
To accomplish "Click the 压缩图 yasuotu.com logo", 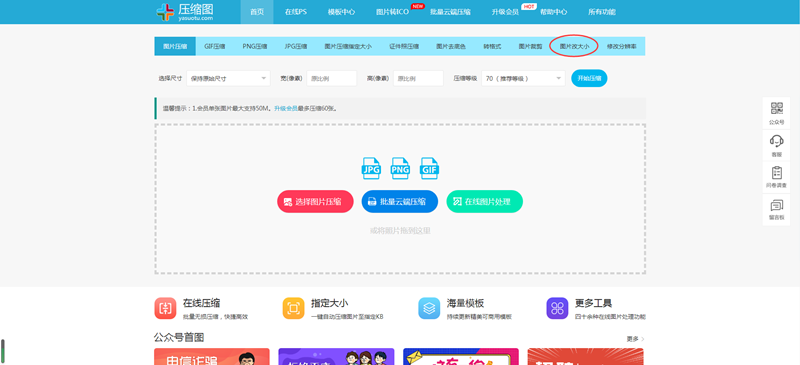I will (185, 12).
